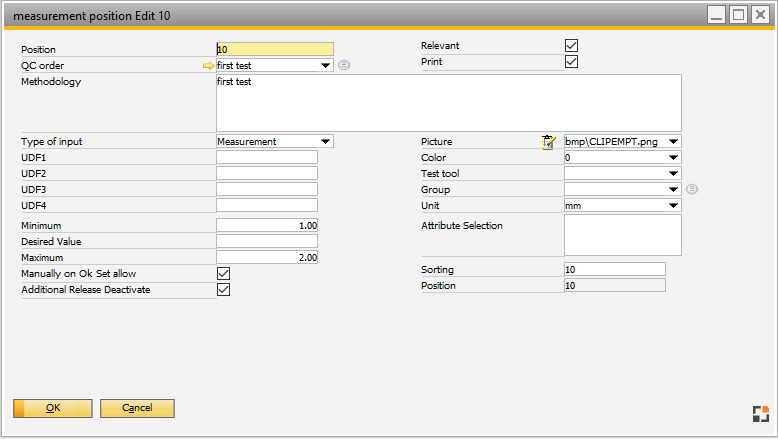Image resolution: width=778 pixels, height=439 pixels.
Task: Click the info icon beside Group dropdown
Action: 692,190
